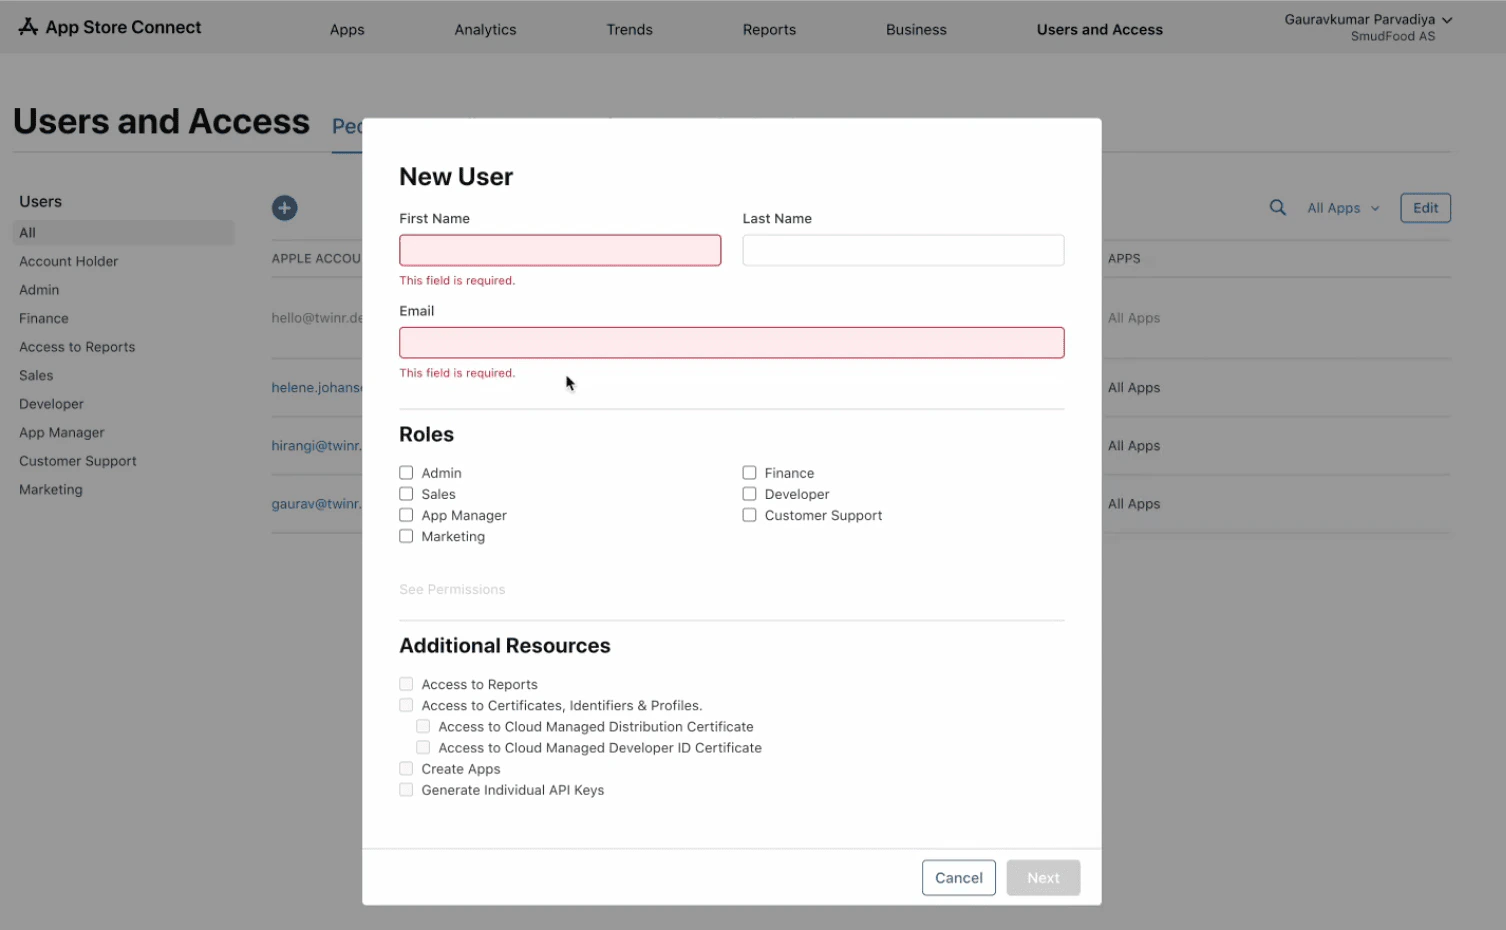1506x930 pixels.
Task: Select Customer Support sidebar filter
Action: click(77, 461)
